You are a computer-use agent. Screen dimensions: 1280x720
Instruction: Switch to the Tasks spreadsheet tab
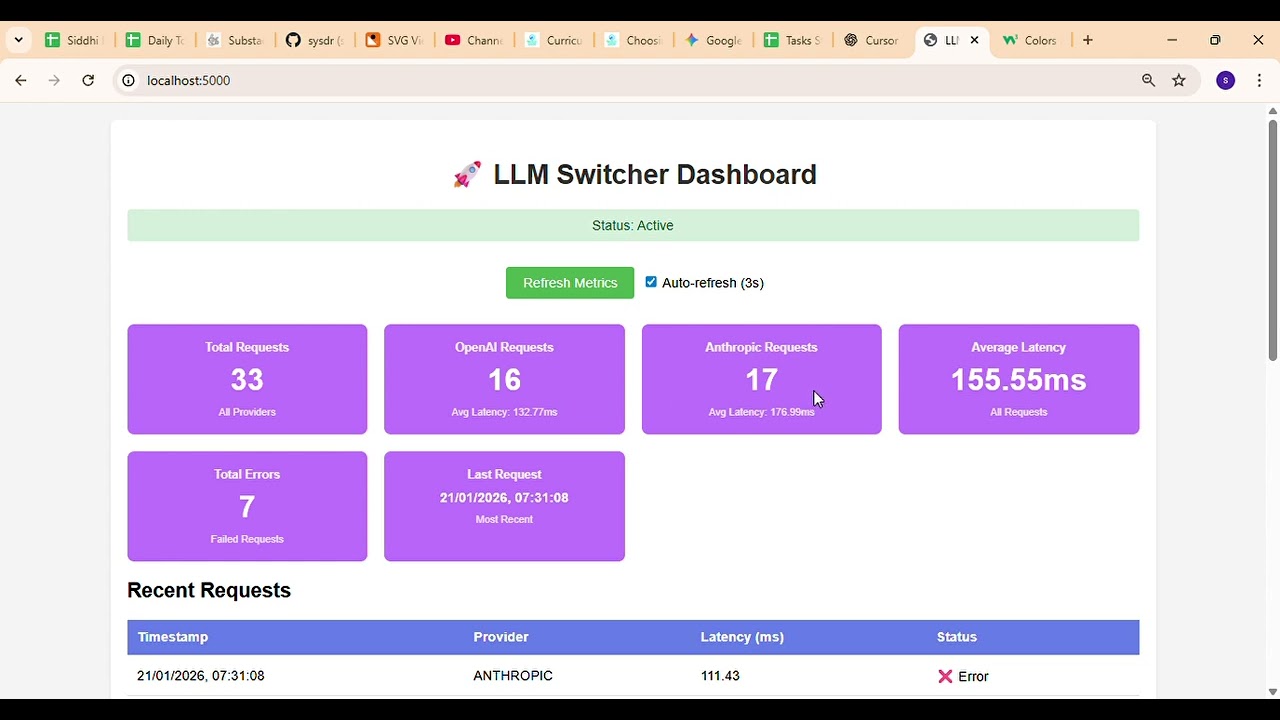click(793, 40)
